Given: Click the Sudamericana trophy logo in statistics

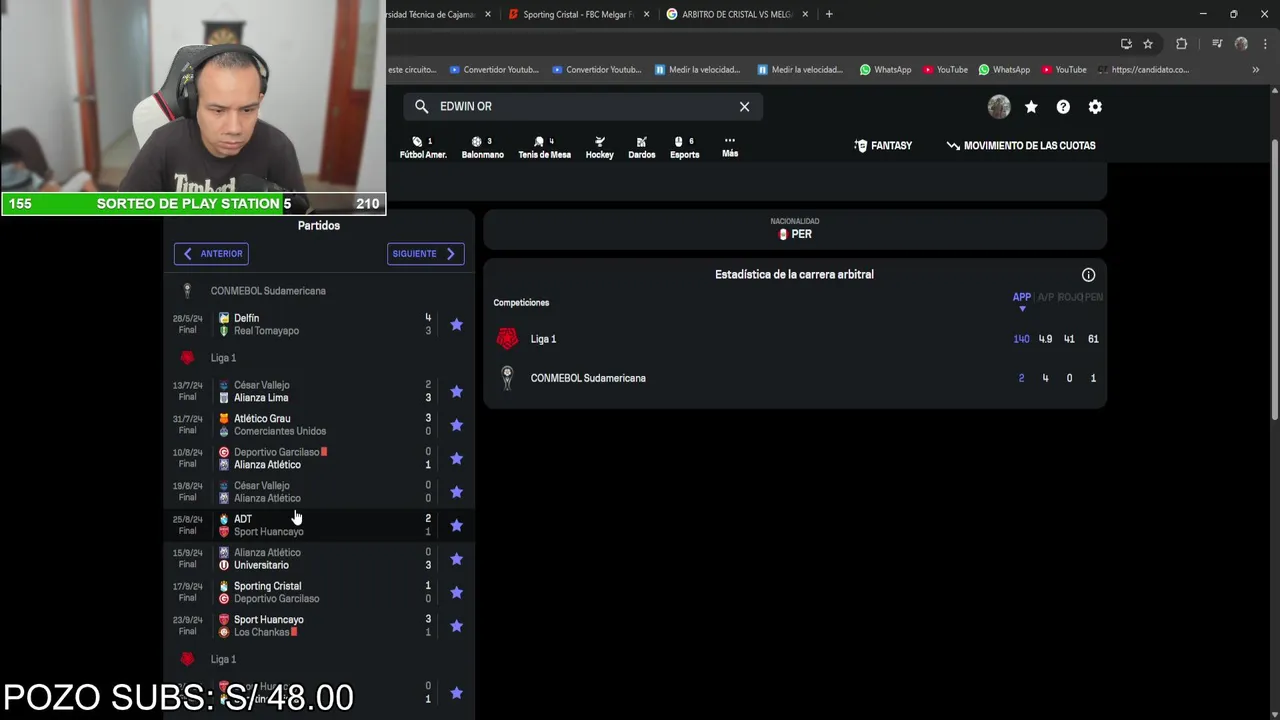Looking at the screenshot, I should click(507, 378).
